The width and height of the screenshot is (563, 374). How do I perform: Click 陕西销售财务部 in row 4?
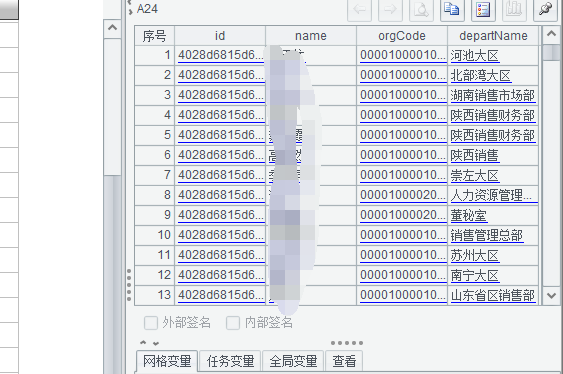(493, 115)
